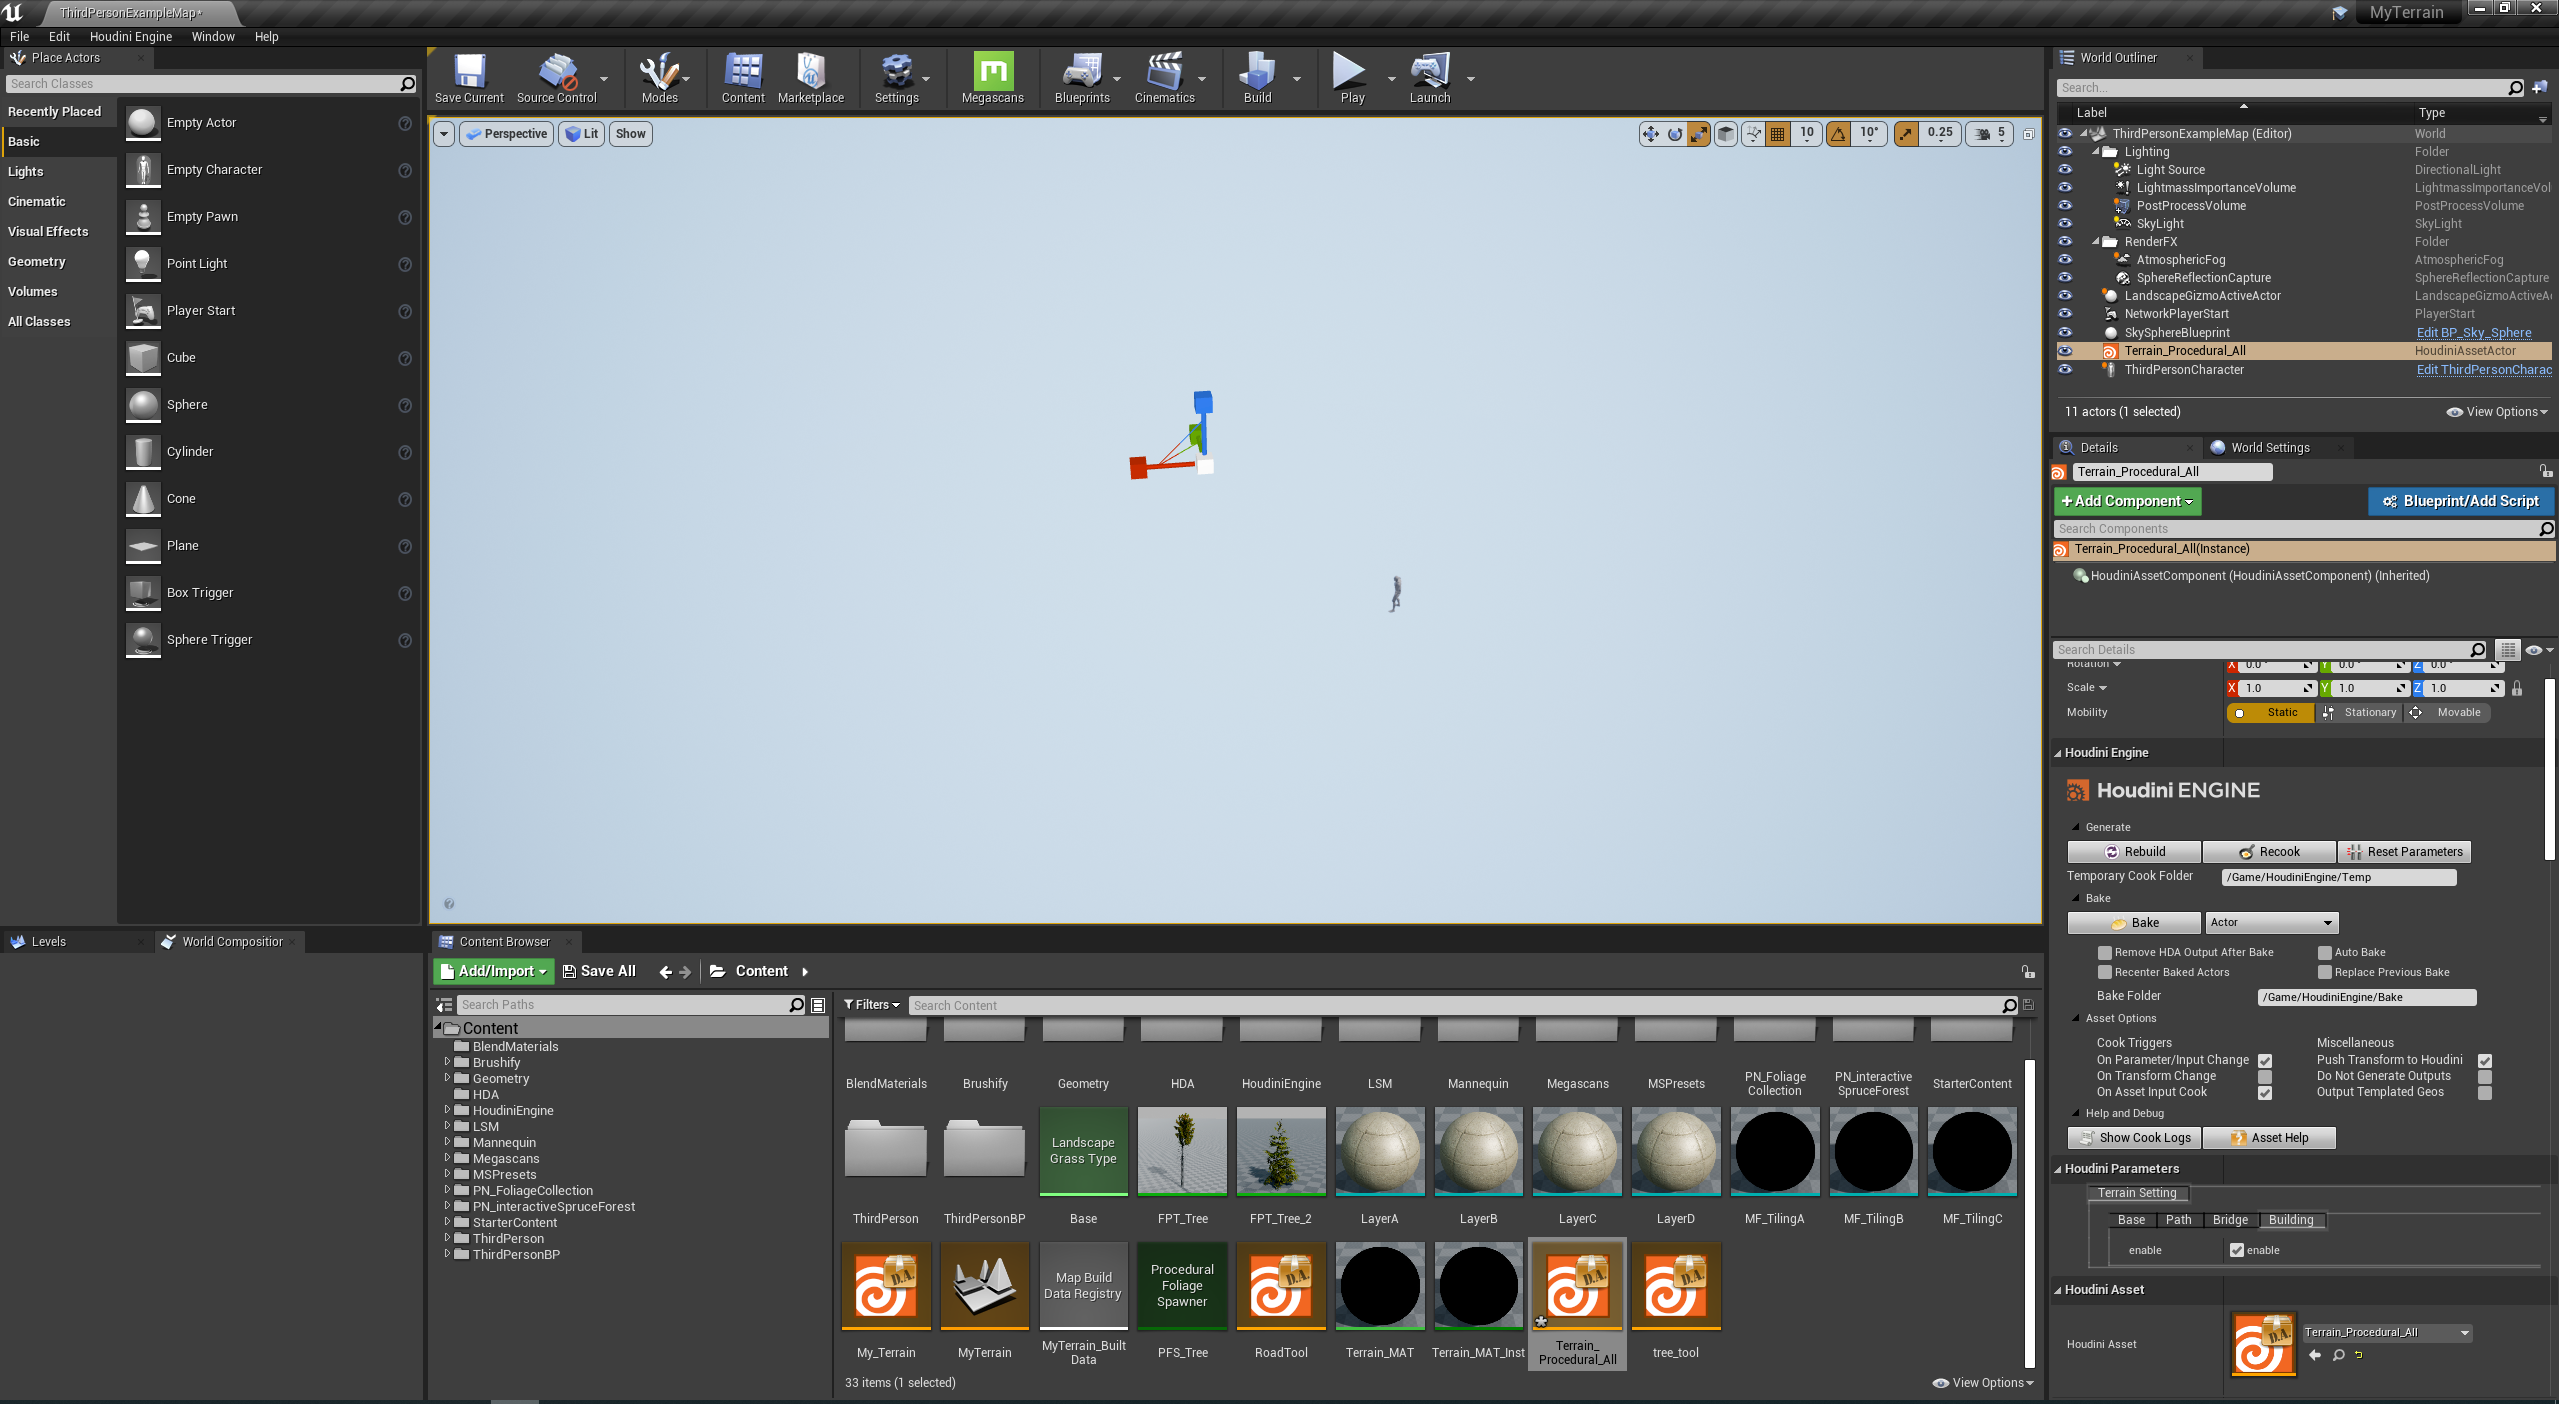Viewport: 2559px width, 1404px height.
Task: Check Replace Previous Bake
Action: [x=2325, y=973]
